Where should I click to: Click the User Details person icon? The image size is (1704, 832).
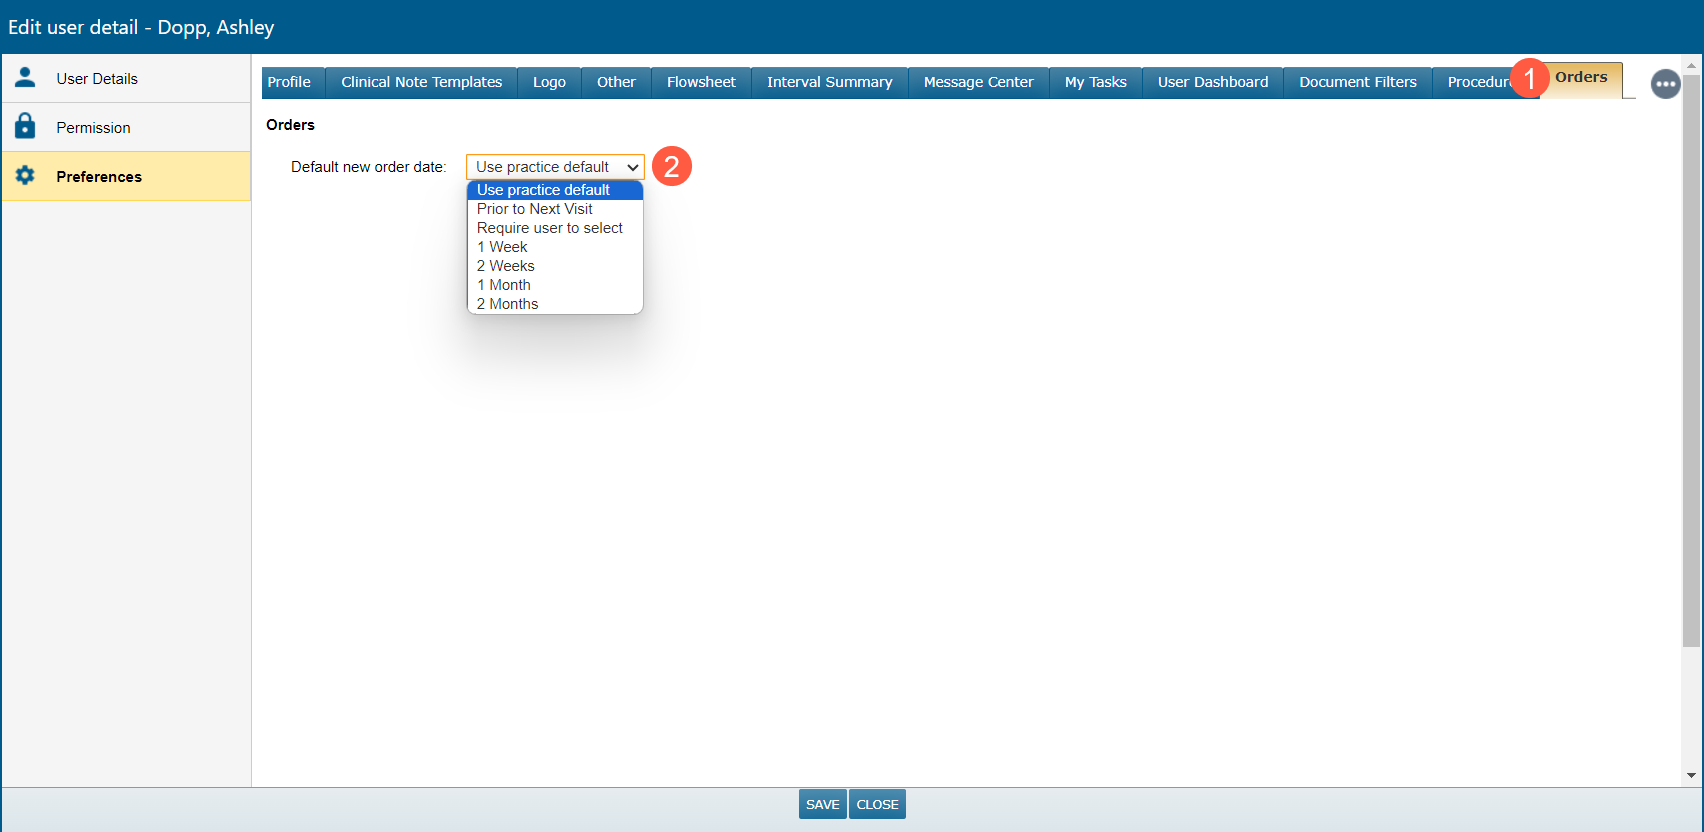(25, 78)
